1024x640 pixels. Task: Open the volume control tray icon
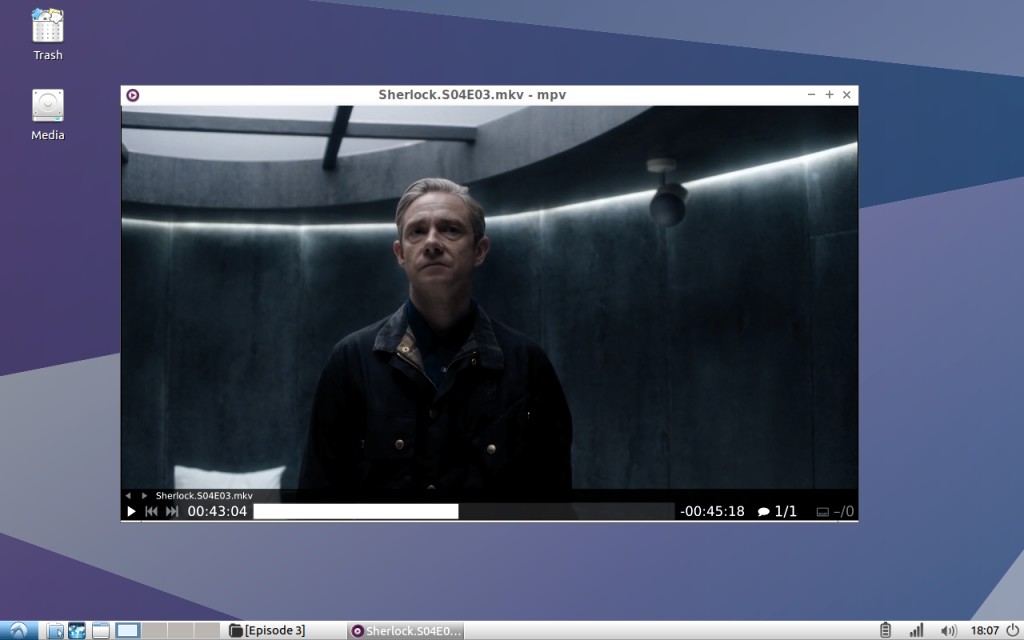click(948, 630)
